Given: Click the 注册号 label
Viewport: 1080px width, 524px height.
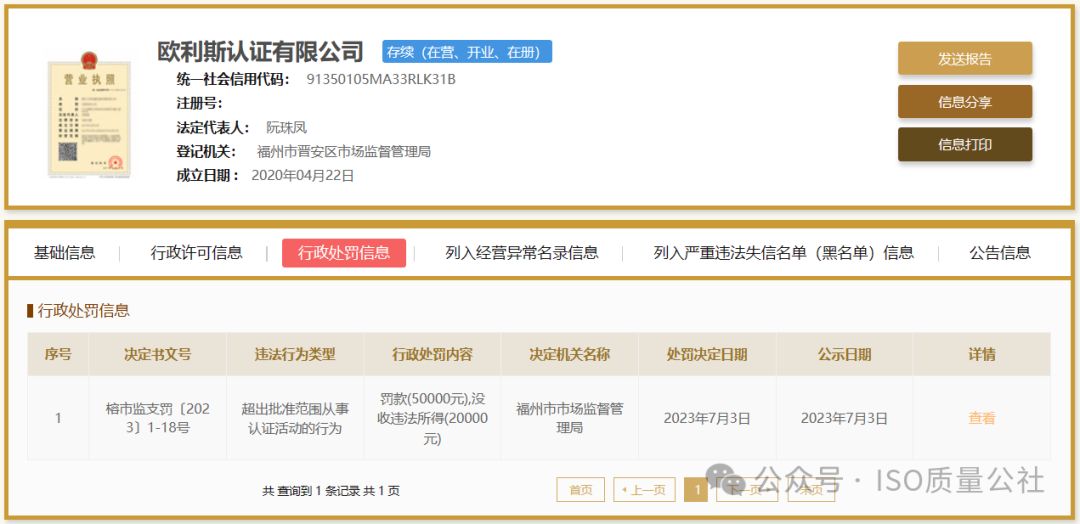Looking at the screenshot, I should (x=199, y=103).
